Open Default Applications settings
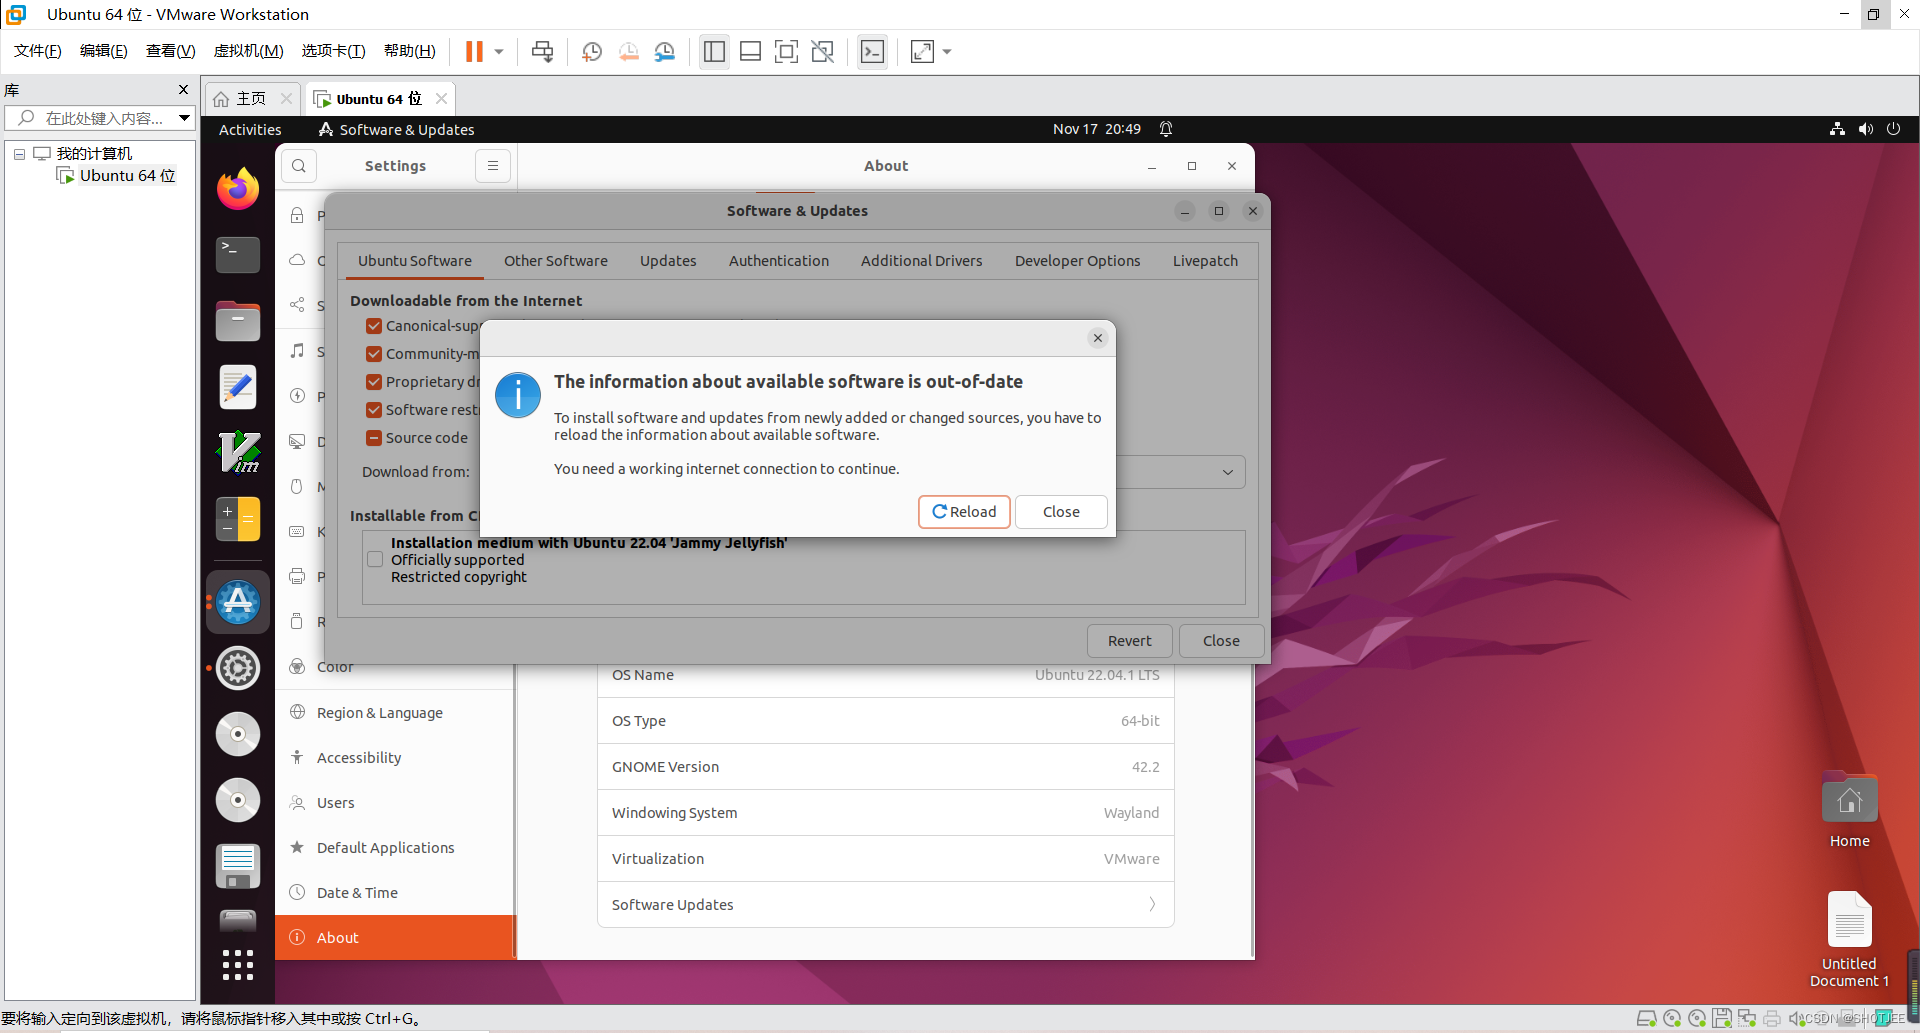The image size is (1920, 1033). (395, 848)
